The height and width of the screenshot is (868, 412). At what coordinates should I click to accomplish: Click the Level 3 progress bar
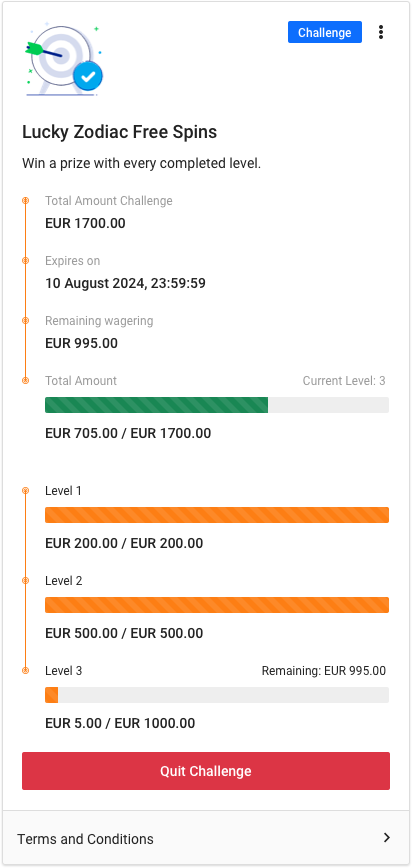217,695
